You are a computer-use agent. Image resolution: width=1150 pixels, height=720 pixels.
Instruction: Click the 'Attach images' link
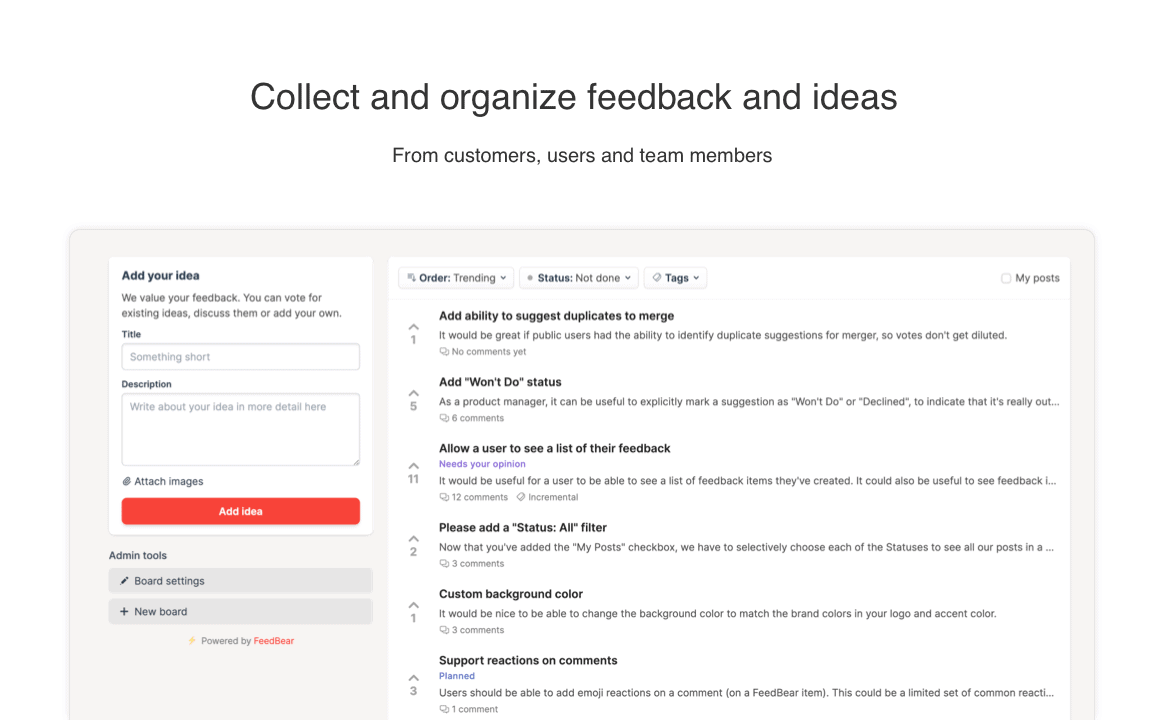point(163,482)
